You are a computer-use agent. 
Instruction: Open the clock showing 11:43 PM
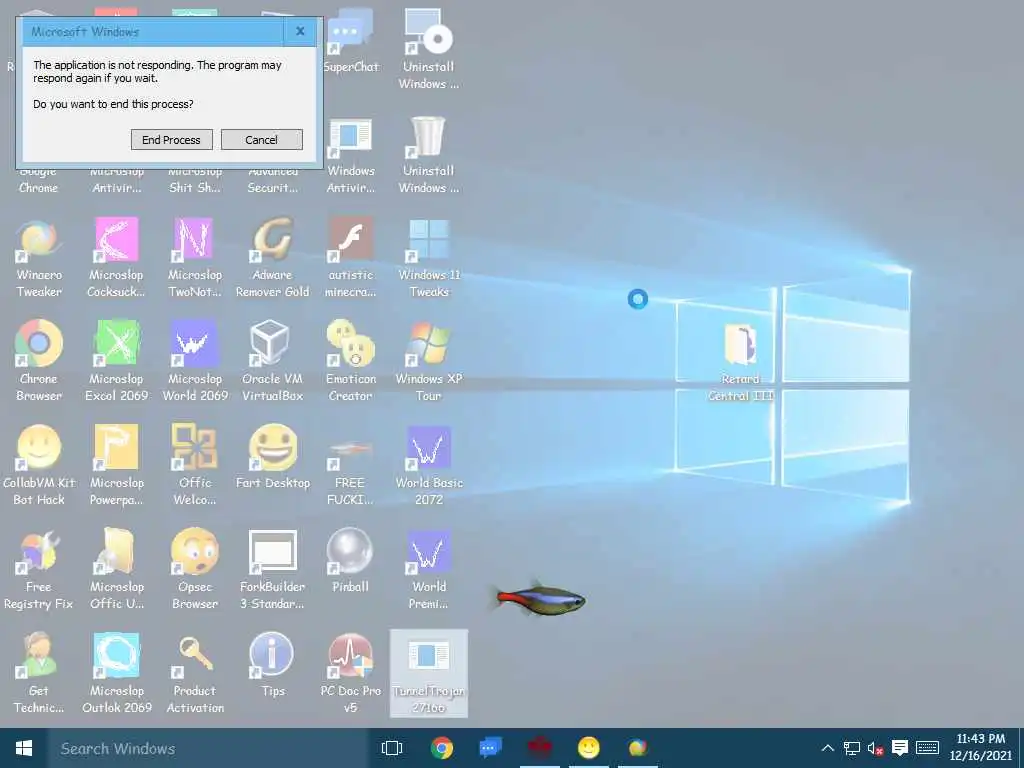pyautogui.click(x=981, y=747)
